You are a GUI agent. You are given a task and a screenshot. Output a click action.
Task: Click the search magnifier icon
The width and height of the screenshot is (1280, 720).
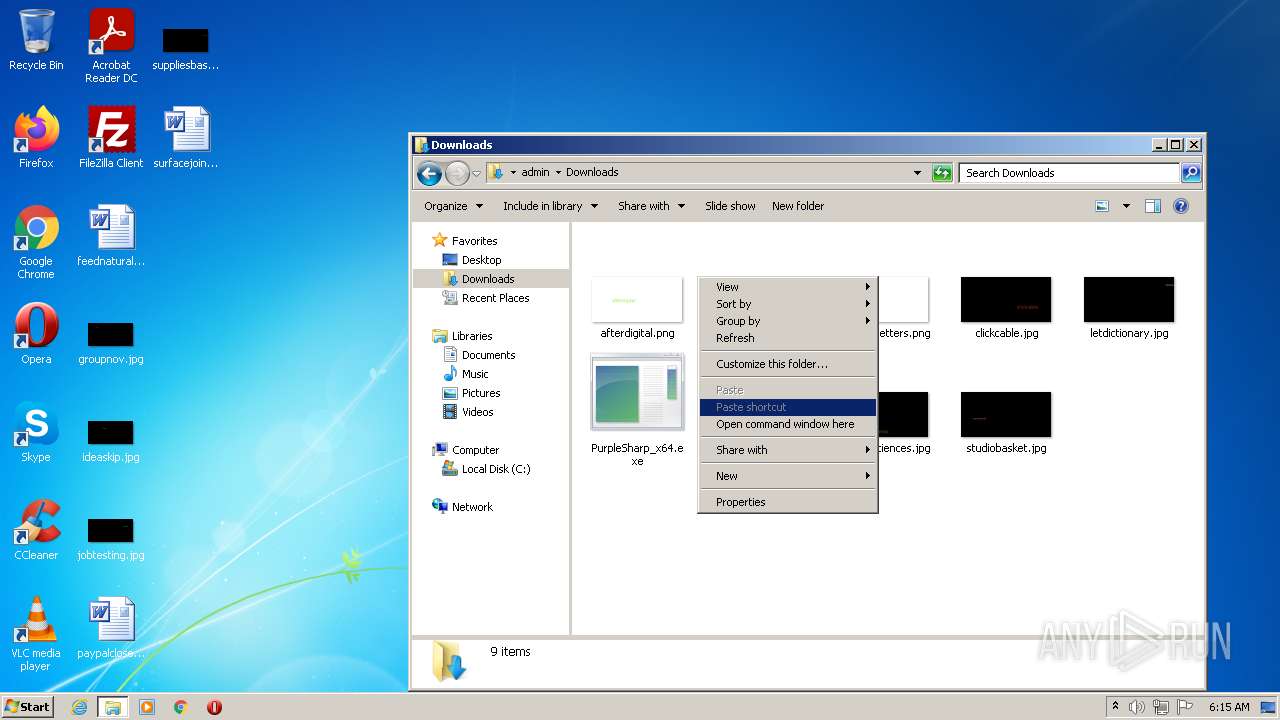click(x=1190, y=173)
